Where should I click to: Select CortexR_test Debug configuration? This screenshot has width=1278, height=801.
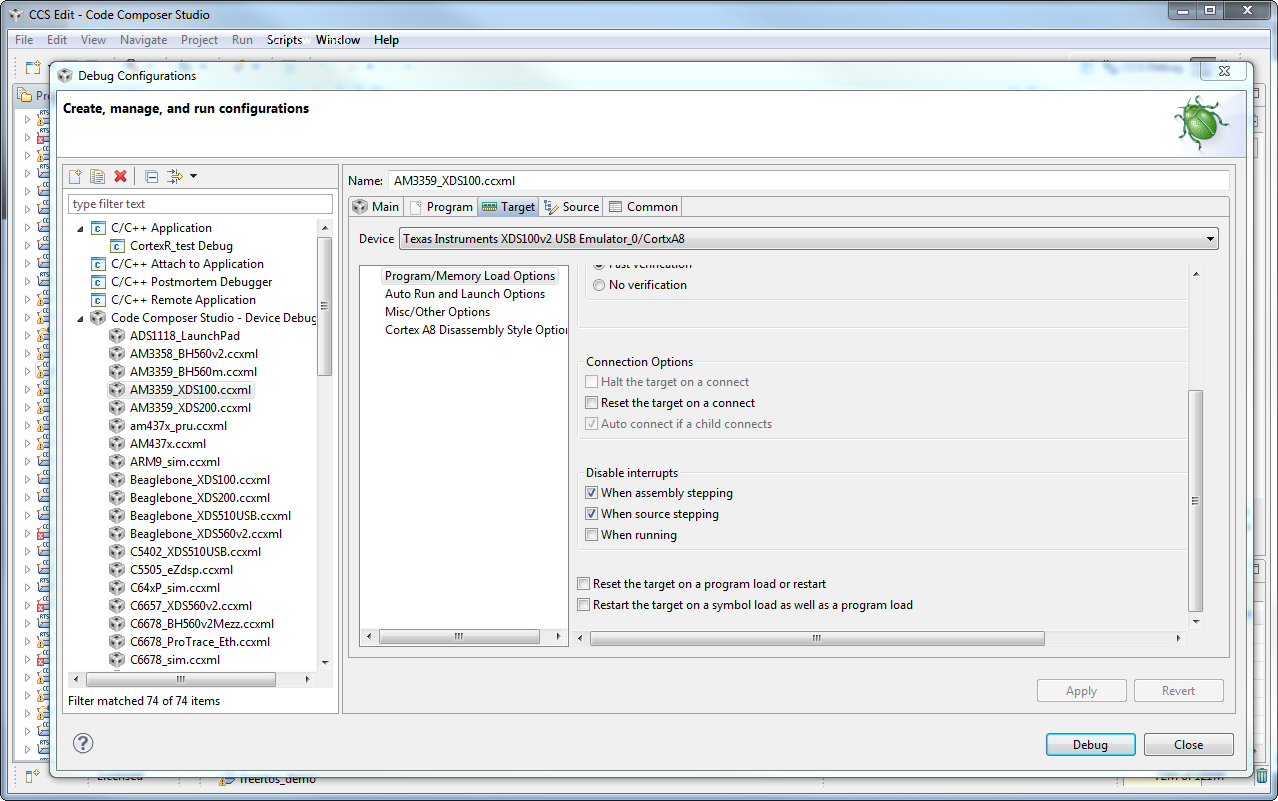[x=181, y=246]
